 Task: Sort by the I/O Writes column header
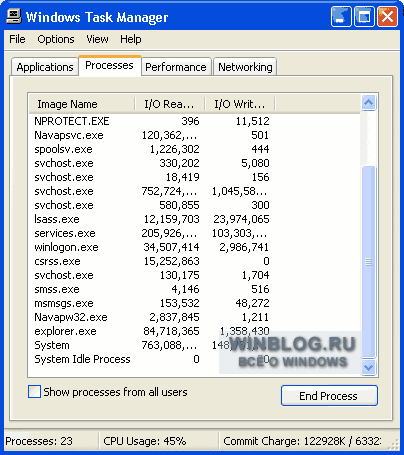240,104
